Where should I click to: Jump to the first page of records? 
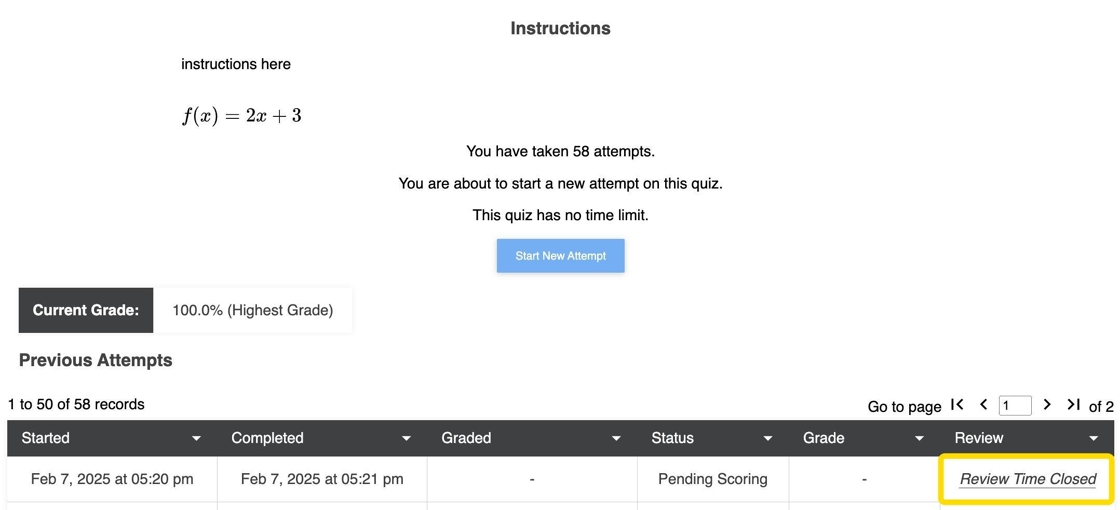(x=957, y=405)
